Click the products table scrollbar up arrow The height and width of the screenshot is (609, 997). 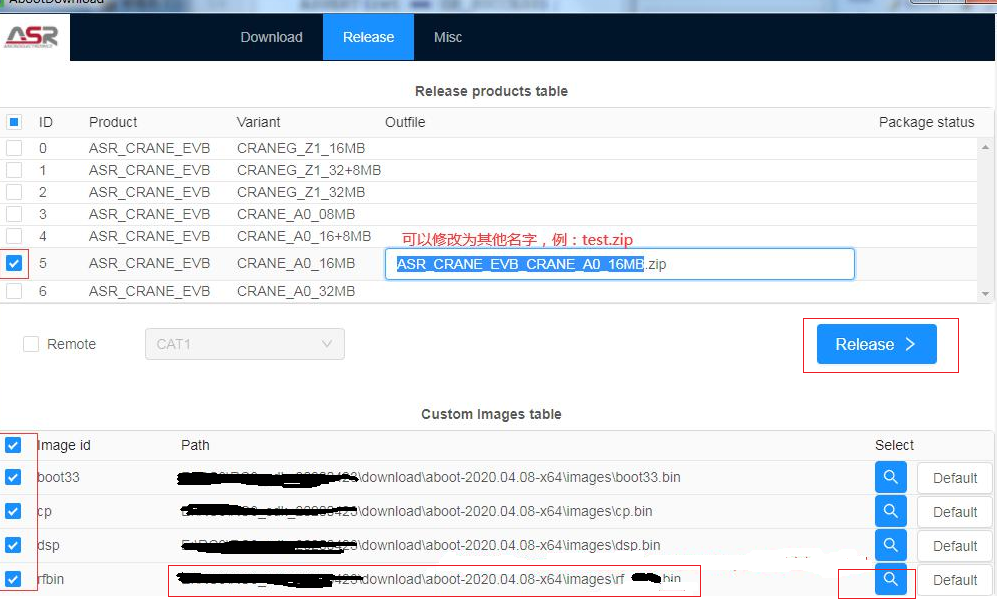click(x=985, y=147)
